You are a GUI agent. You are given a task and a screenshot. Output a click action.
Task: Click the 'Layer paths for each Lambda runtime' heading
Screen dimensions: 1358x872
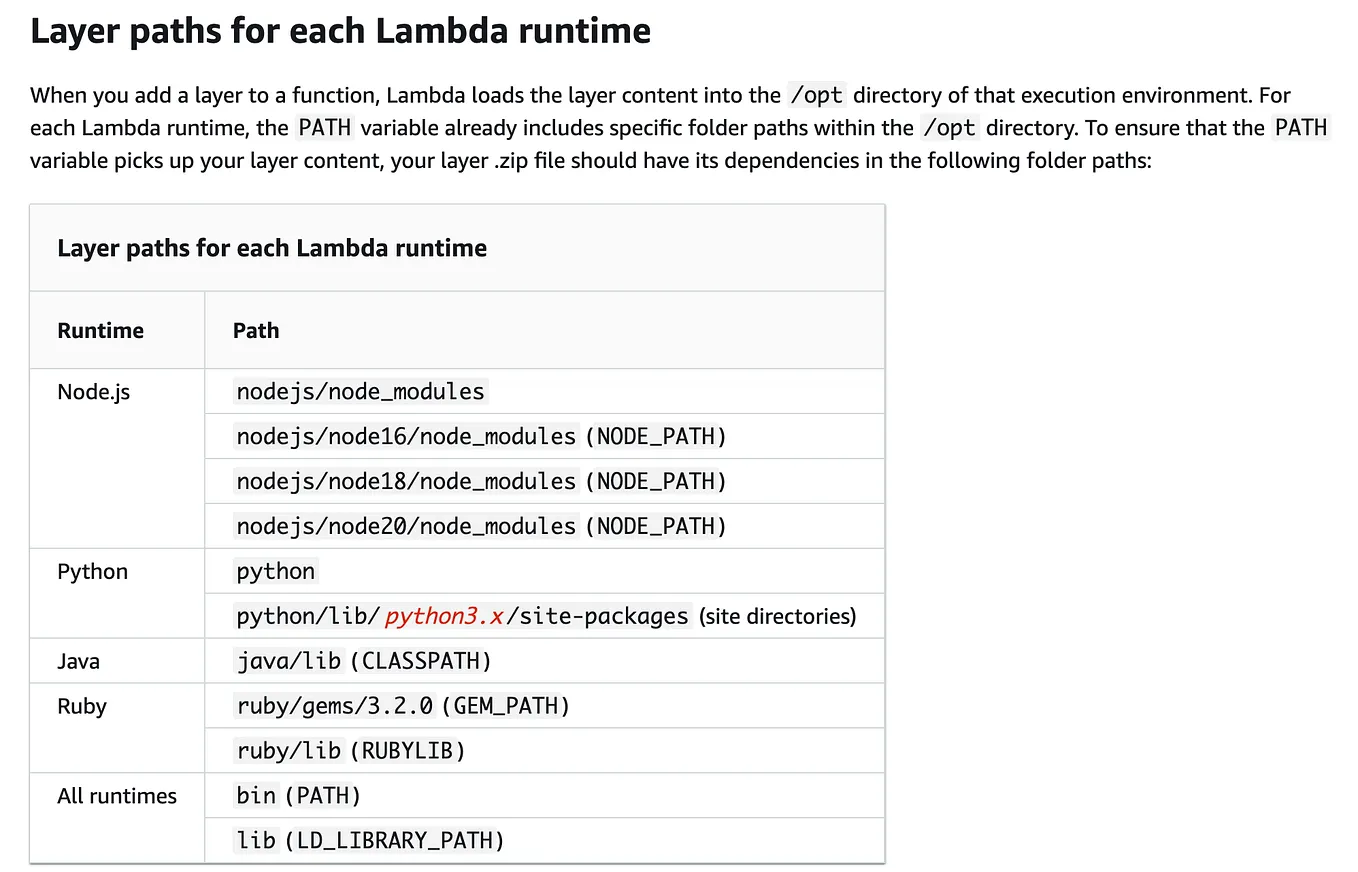point(340,31)
